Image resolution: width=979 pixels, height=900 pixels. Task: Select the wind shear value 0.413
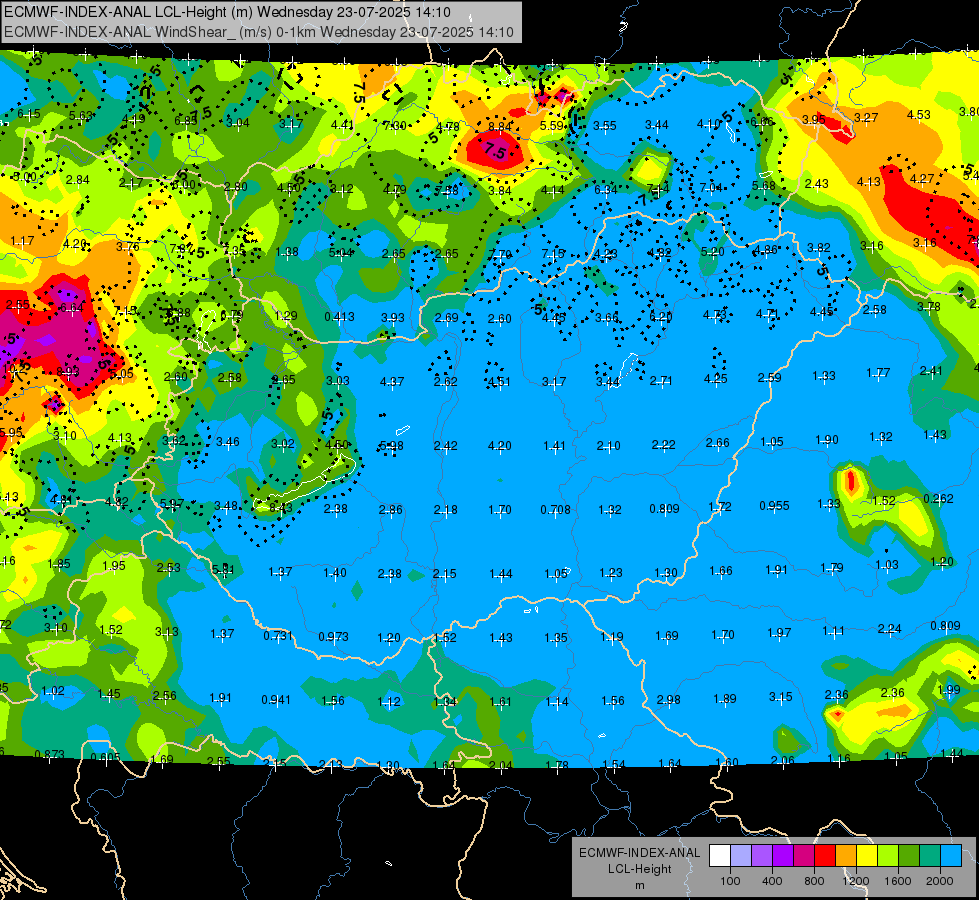pos(339,317)
